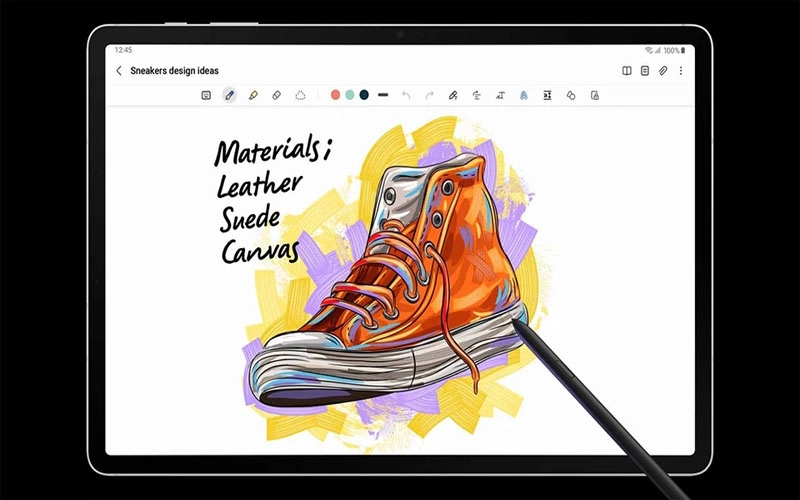Undo the last stroke
The height and width of the screenshot is (500, 800).
[x=406, y=95]
